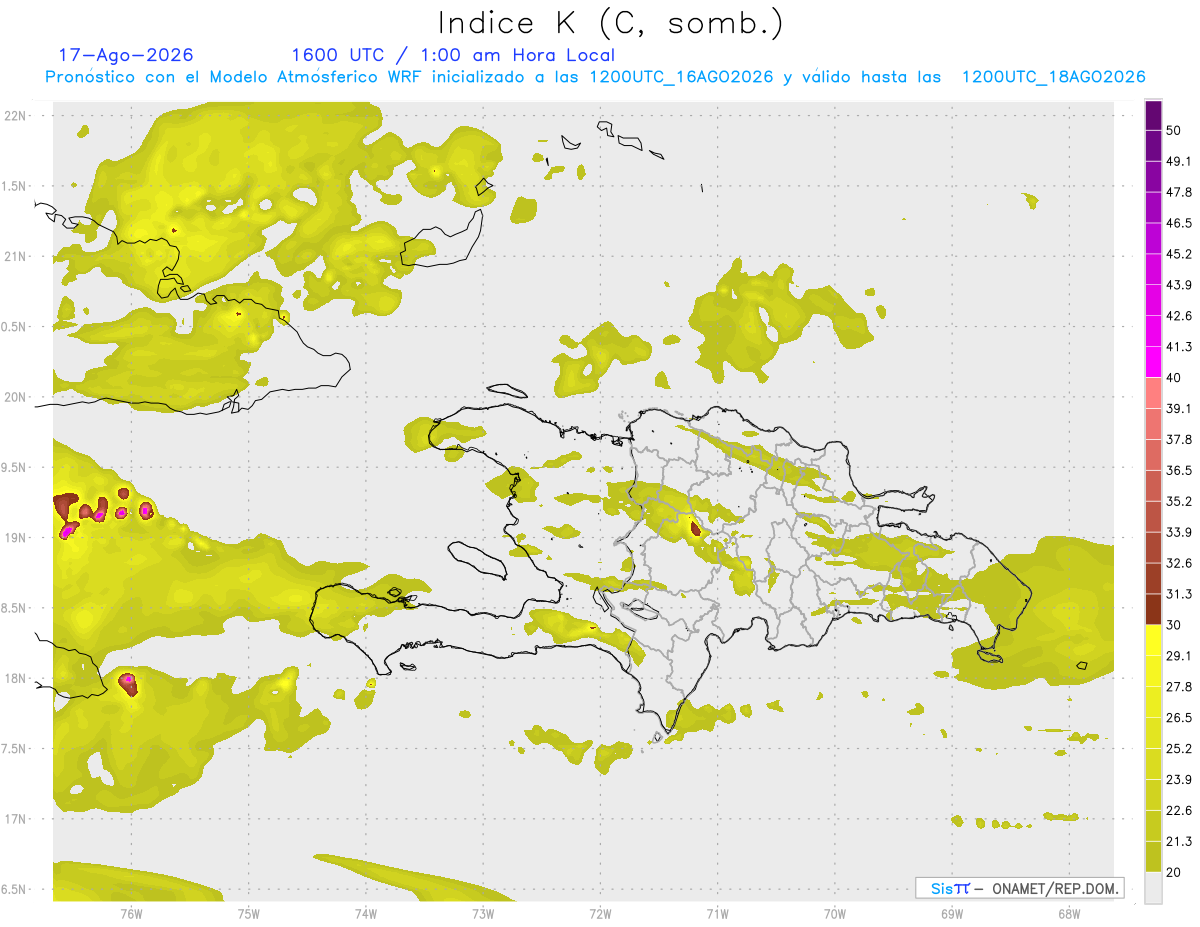
Task: Click the legend value '50'
Action: (1174, 130)
